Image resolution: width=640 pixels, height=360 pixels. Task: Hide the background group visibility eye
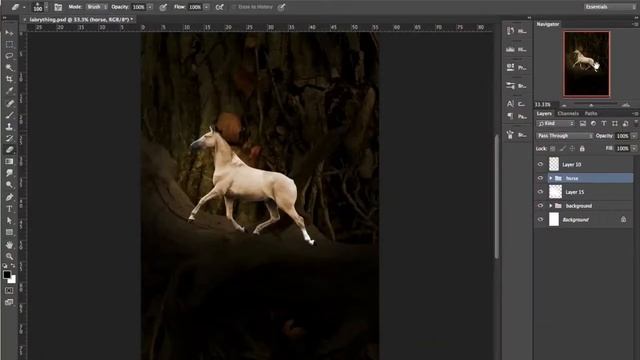(x=540, y=206)
